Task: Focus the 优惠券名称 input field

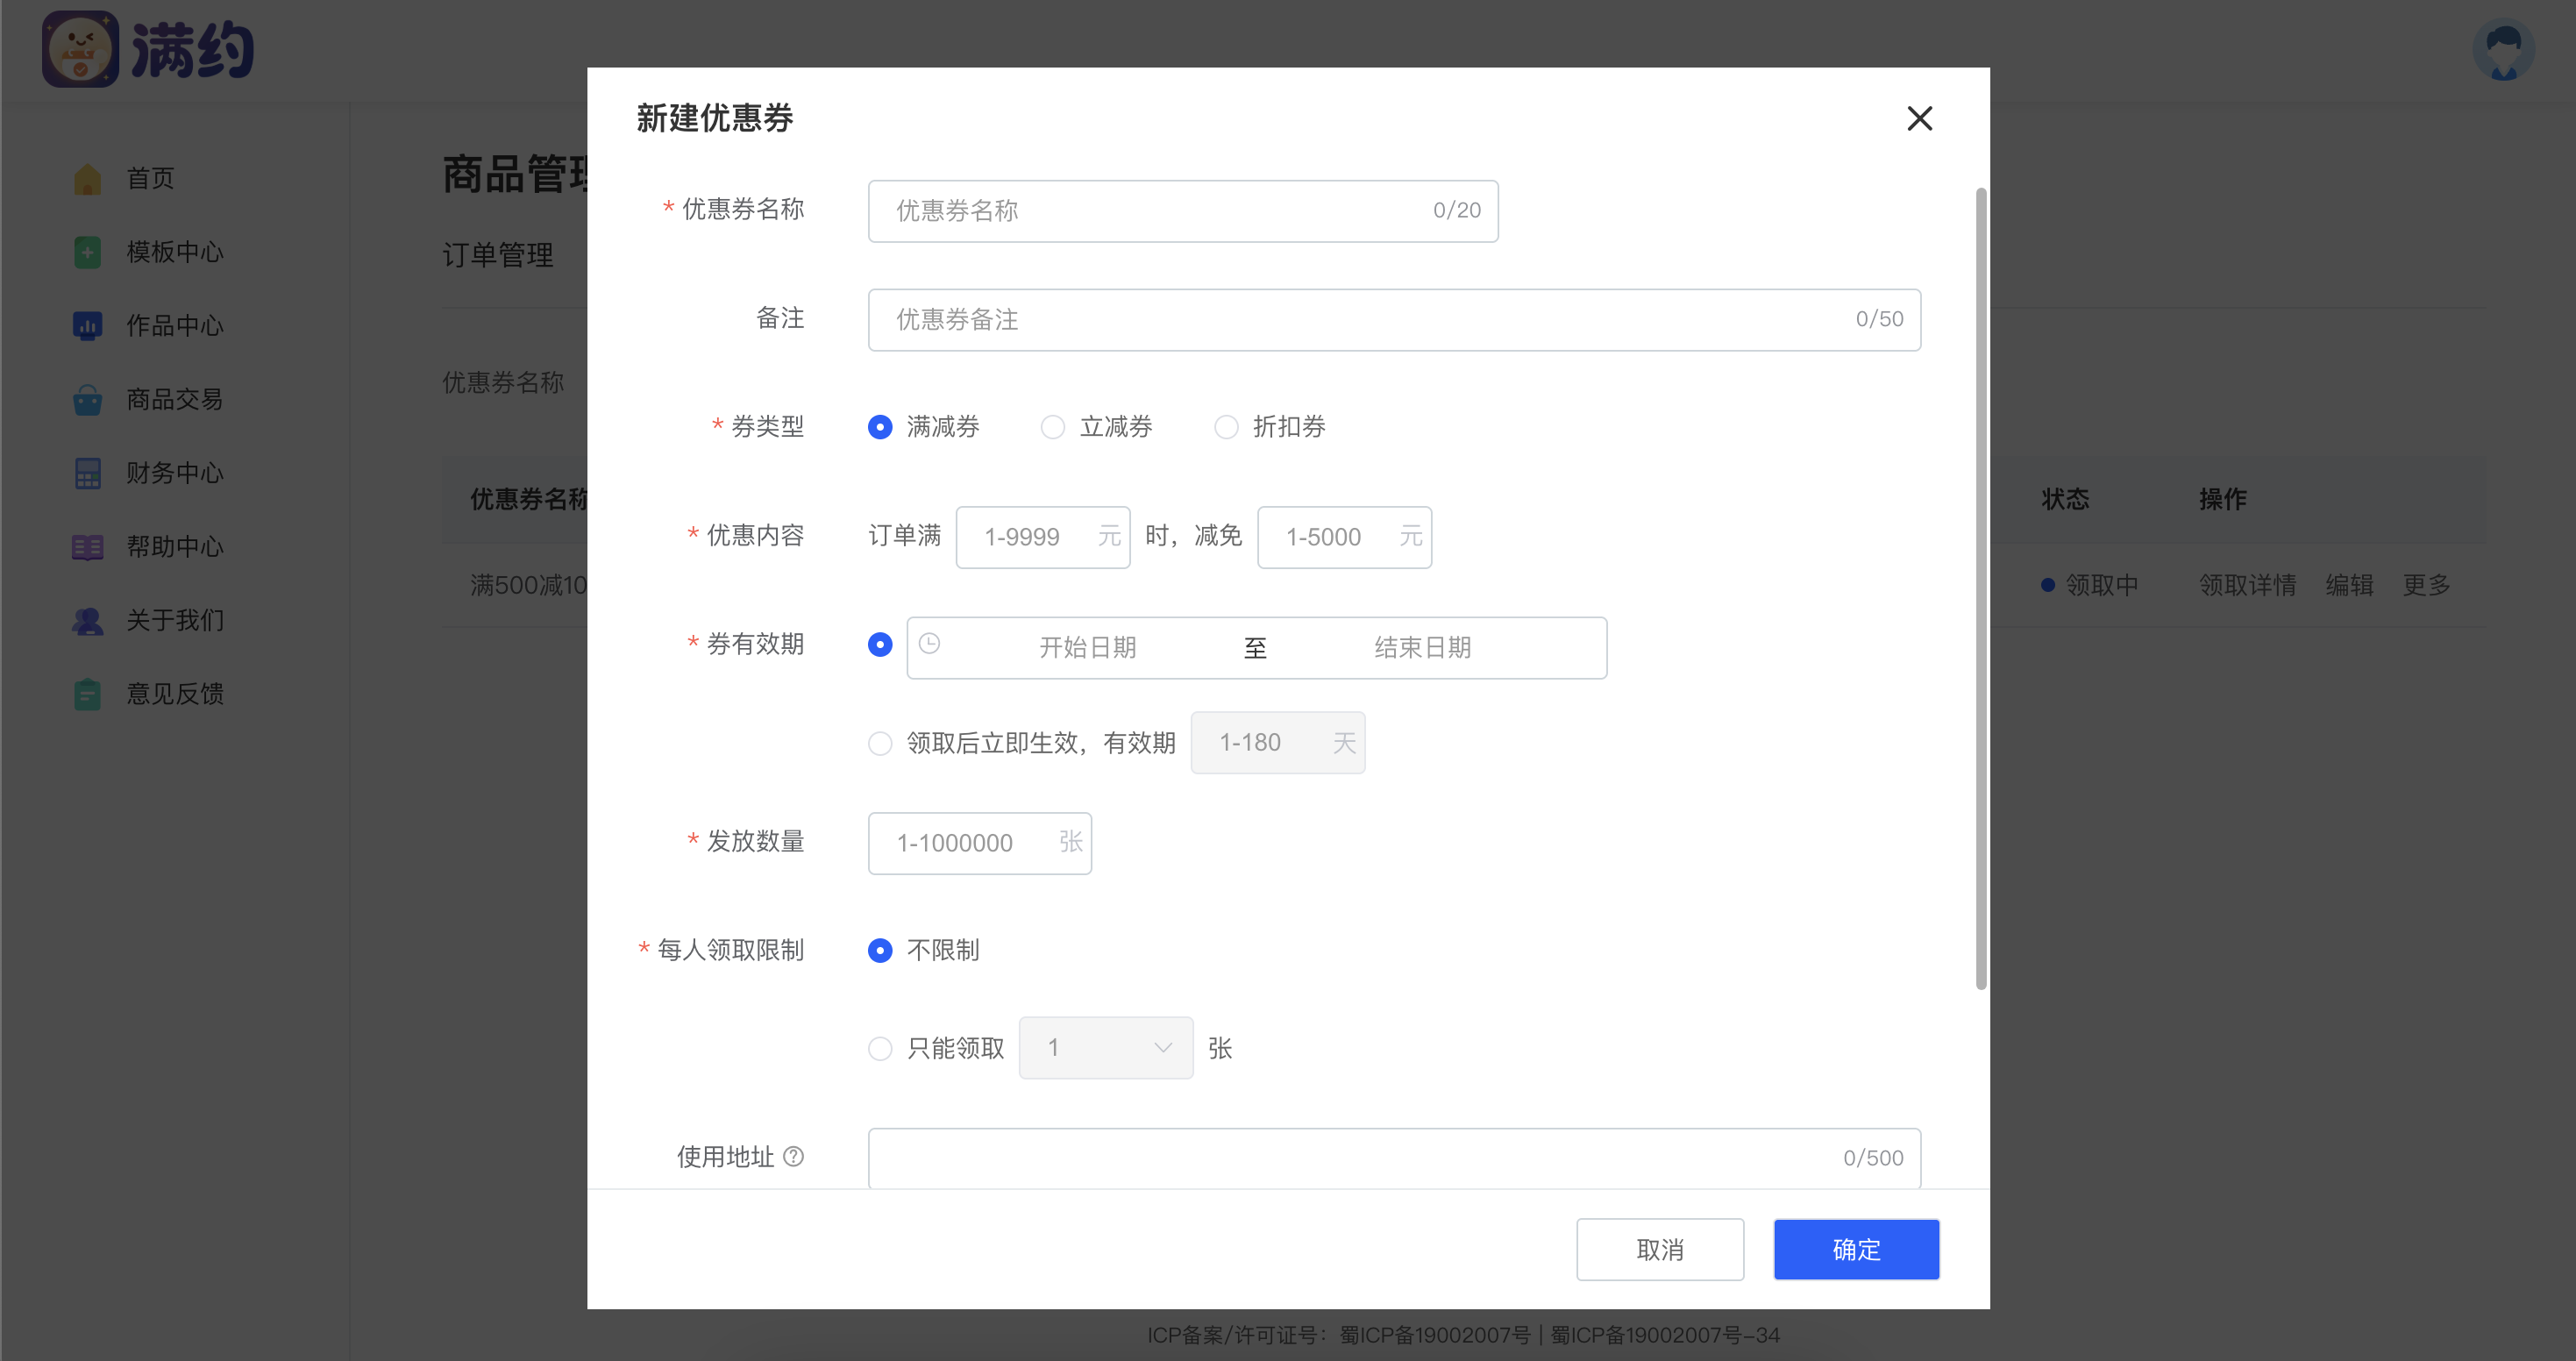Action: (1183, 211)
